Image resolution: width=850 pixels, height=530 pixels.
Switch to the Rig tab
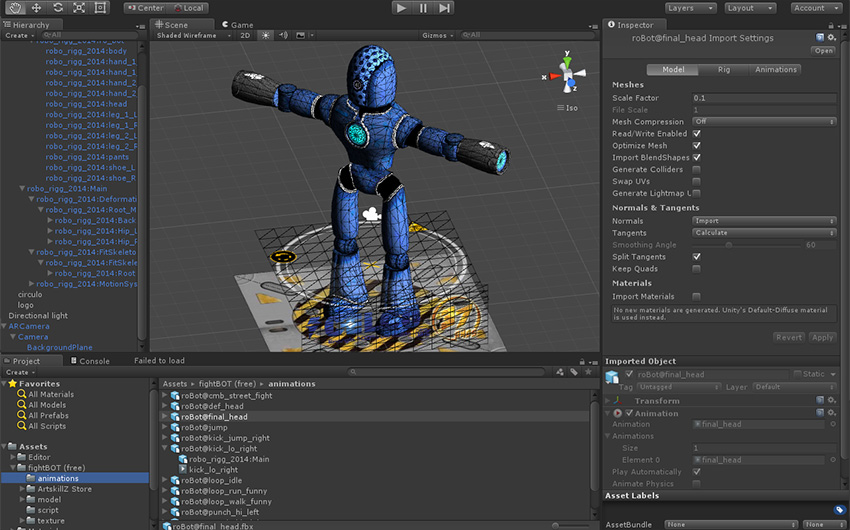click(x=724, y=69)
